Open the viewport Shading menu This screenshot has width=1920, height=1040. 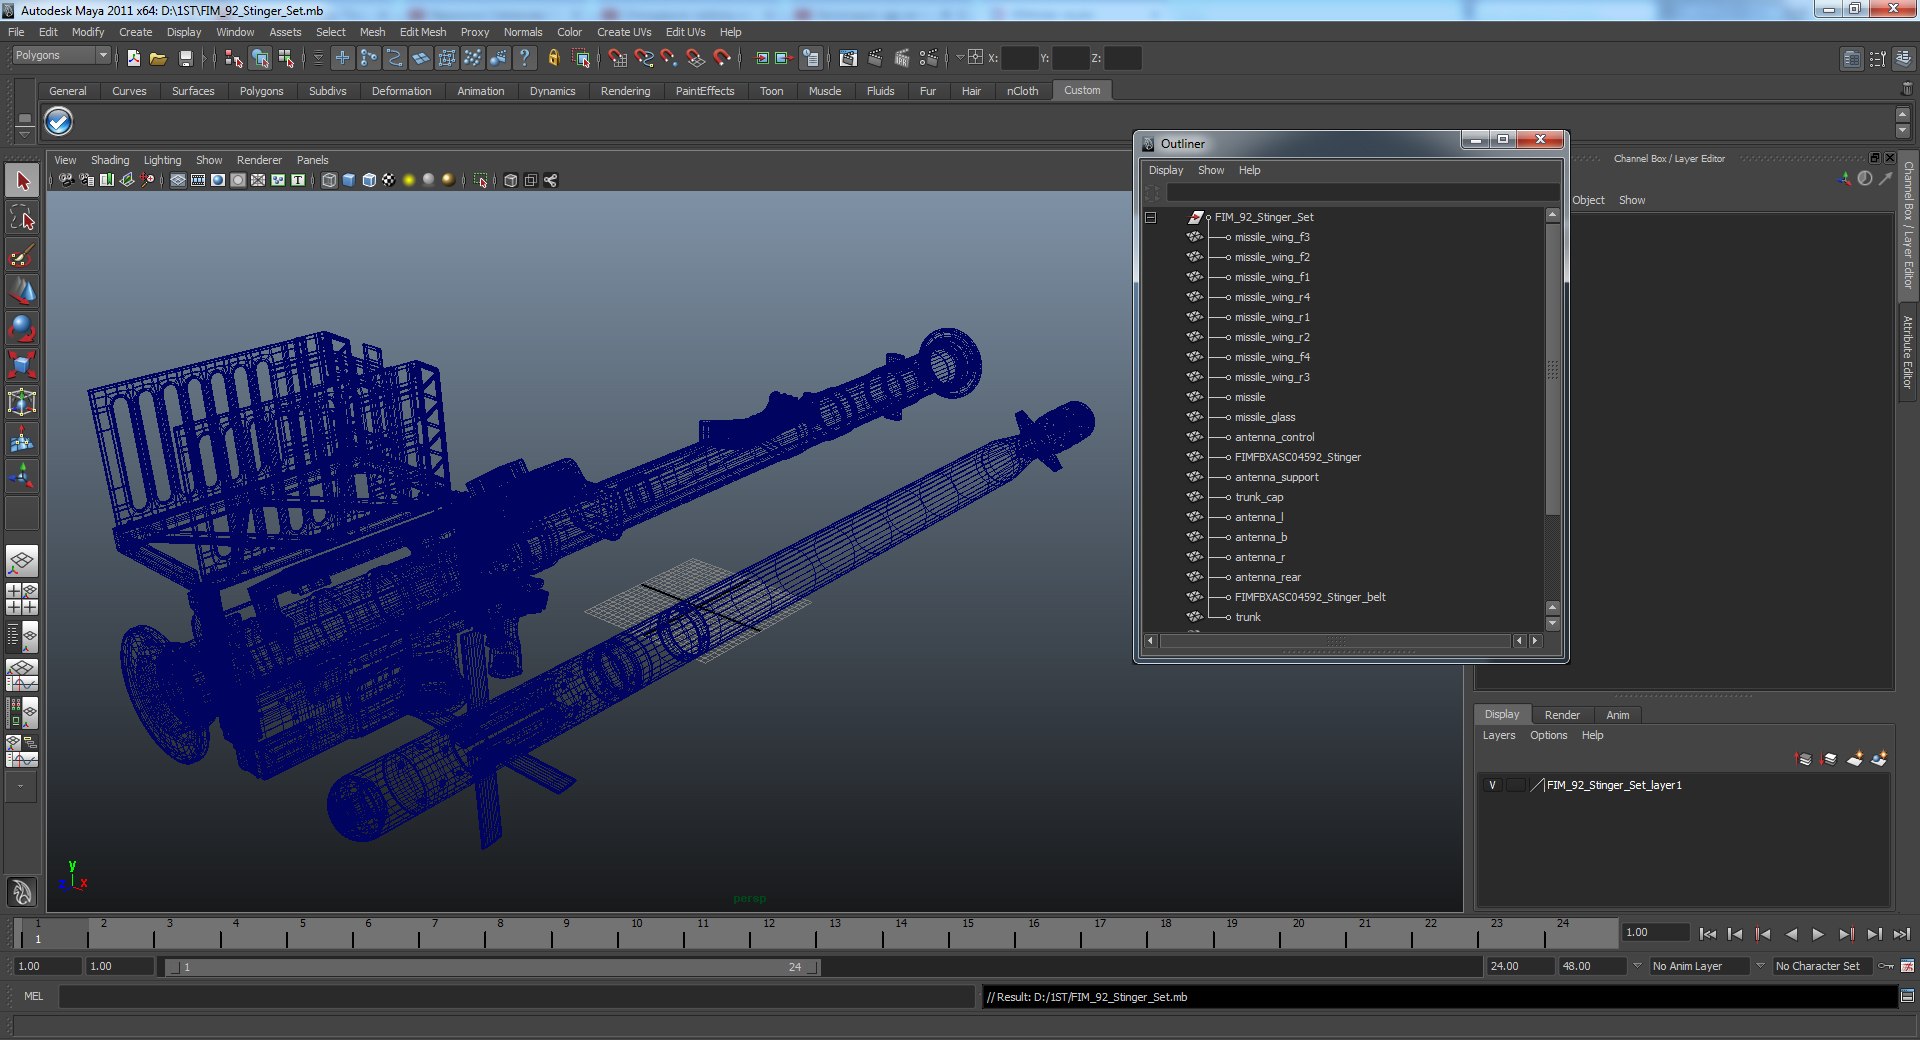[110, 160]
